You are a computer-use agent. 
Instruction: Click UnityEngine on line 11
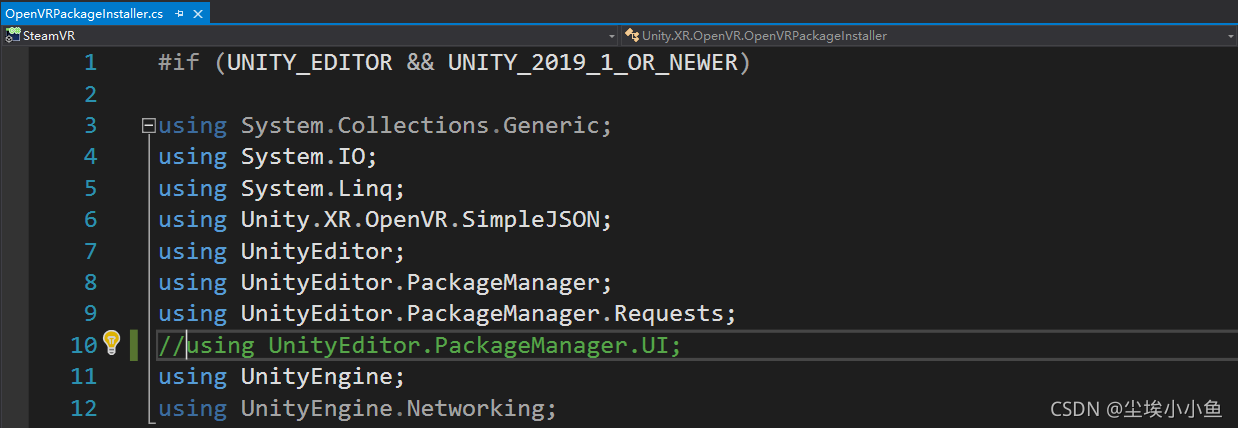click(x=317, y=377)
